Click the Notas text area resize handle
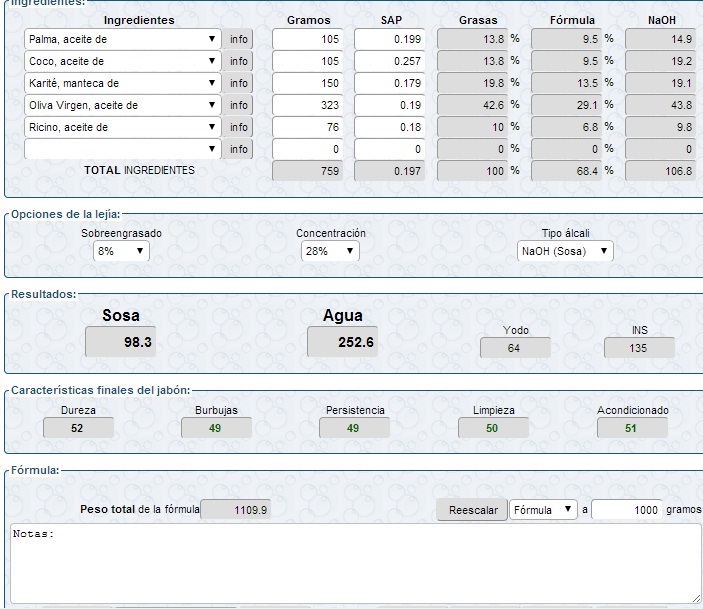 [x=696, y=599]
